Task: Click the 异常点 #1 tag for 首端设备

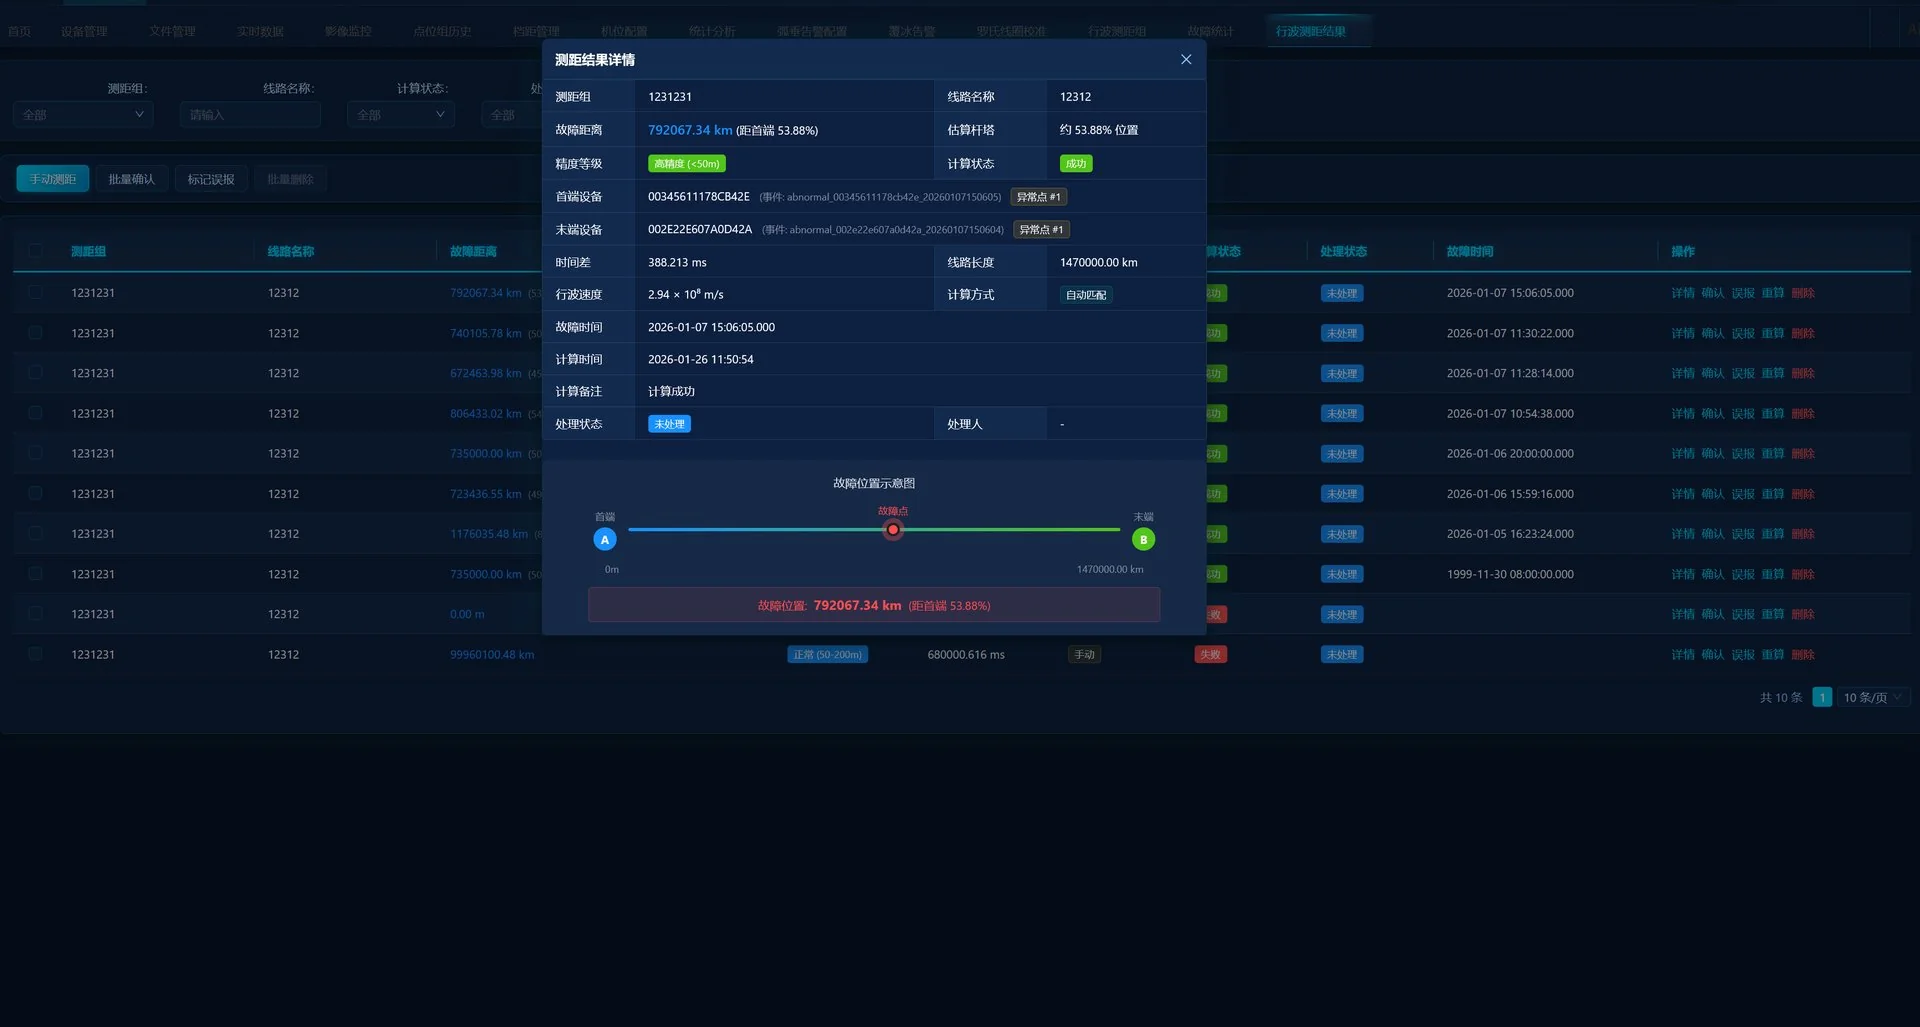Action: tap(1038, 197)
